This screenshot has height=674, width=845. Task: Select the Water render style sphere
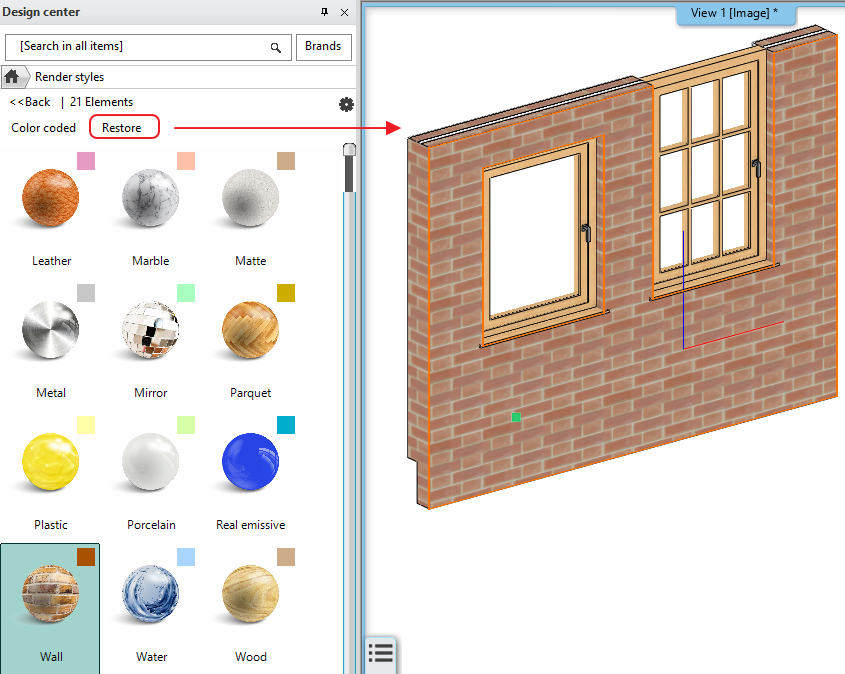click(x=150, y=594)
